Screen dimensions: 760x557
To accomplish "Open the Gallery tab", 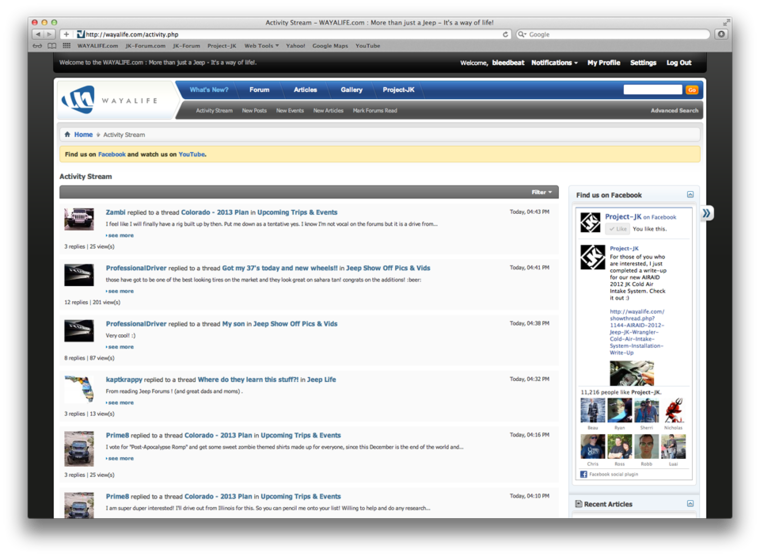I will point(351,90).
